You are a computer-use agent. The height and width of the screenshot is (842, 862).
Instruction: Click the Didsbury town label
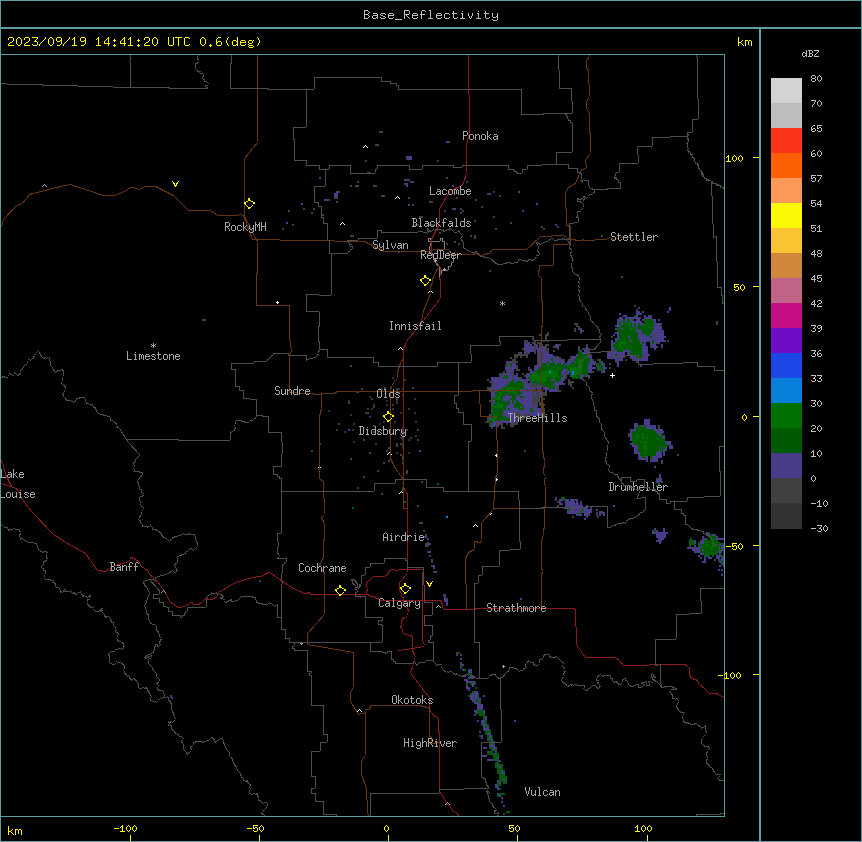(383, 431)
